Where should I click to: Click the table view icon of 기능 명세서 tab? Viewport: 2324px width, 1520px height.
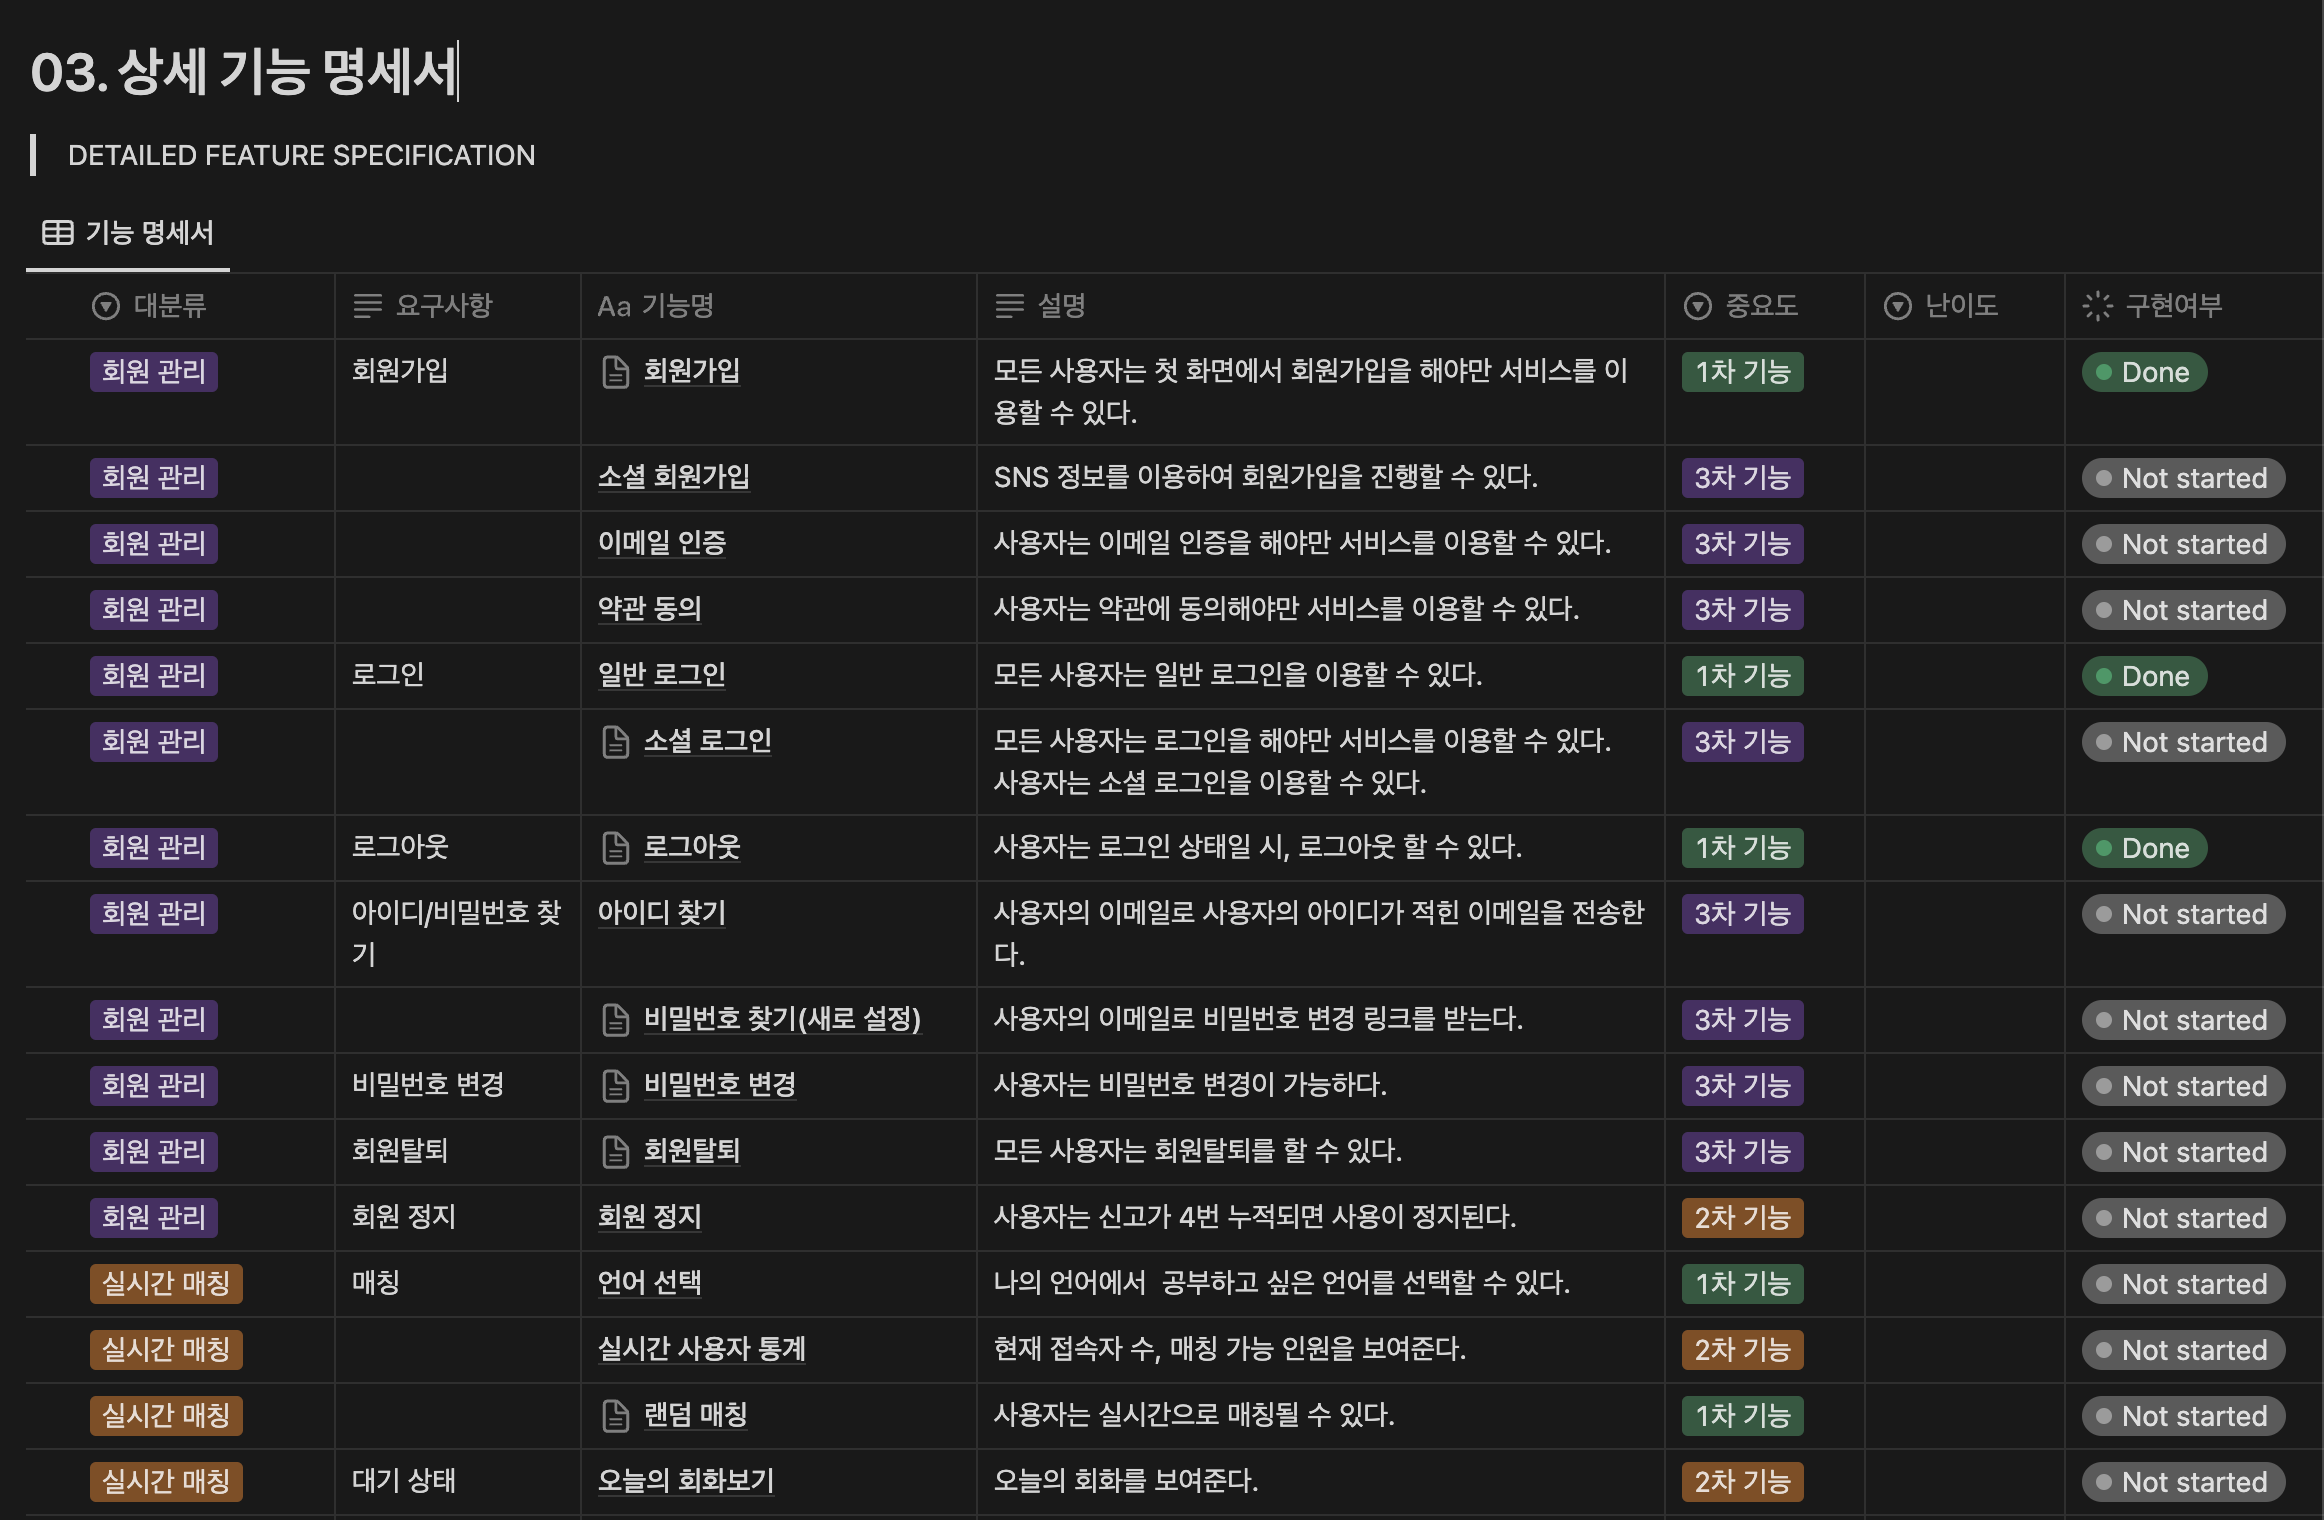point(57,233)
